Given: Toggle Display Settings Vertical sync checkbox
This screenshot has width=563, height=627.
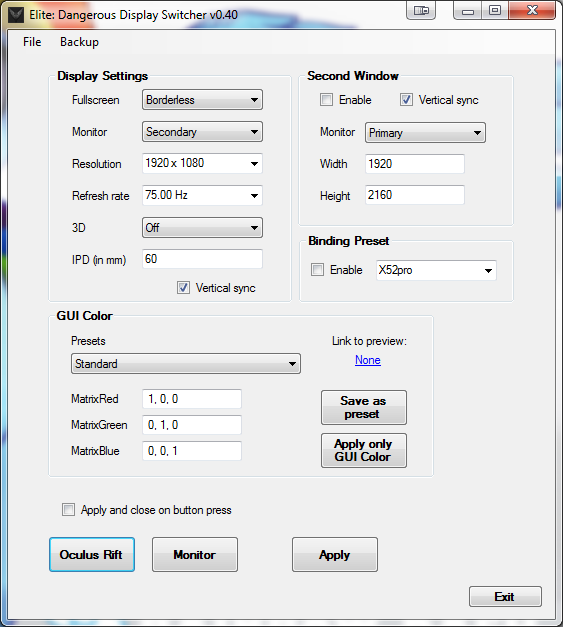Looking at the screenshot, I should (x=184, y=288).
